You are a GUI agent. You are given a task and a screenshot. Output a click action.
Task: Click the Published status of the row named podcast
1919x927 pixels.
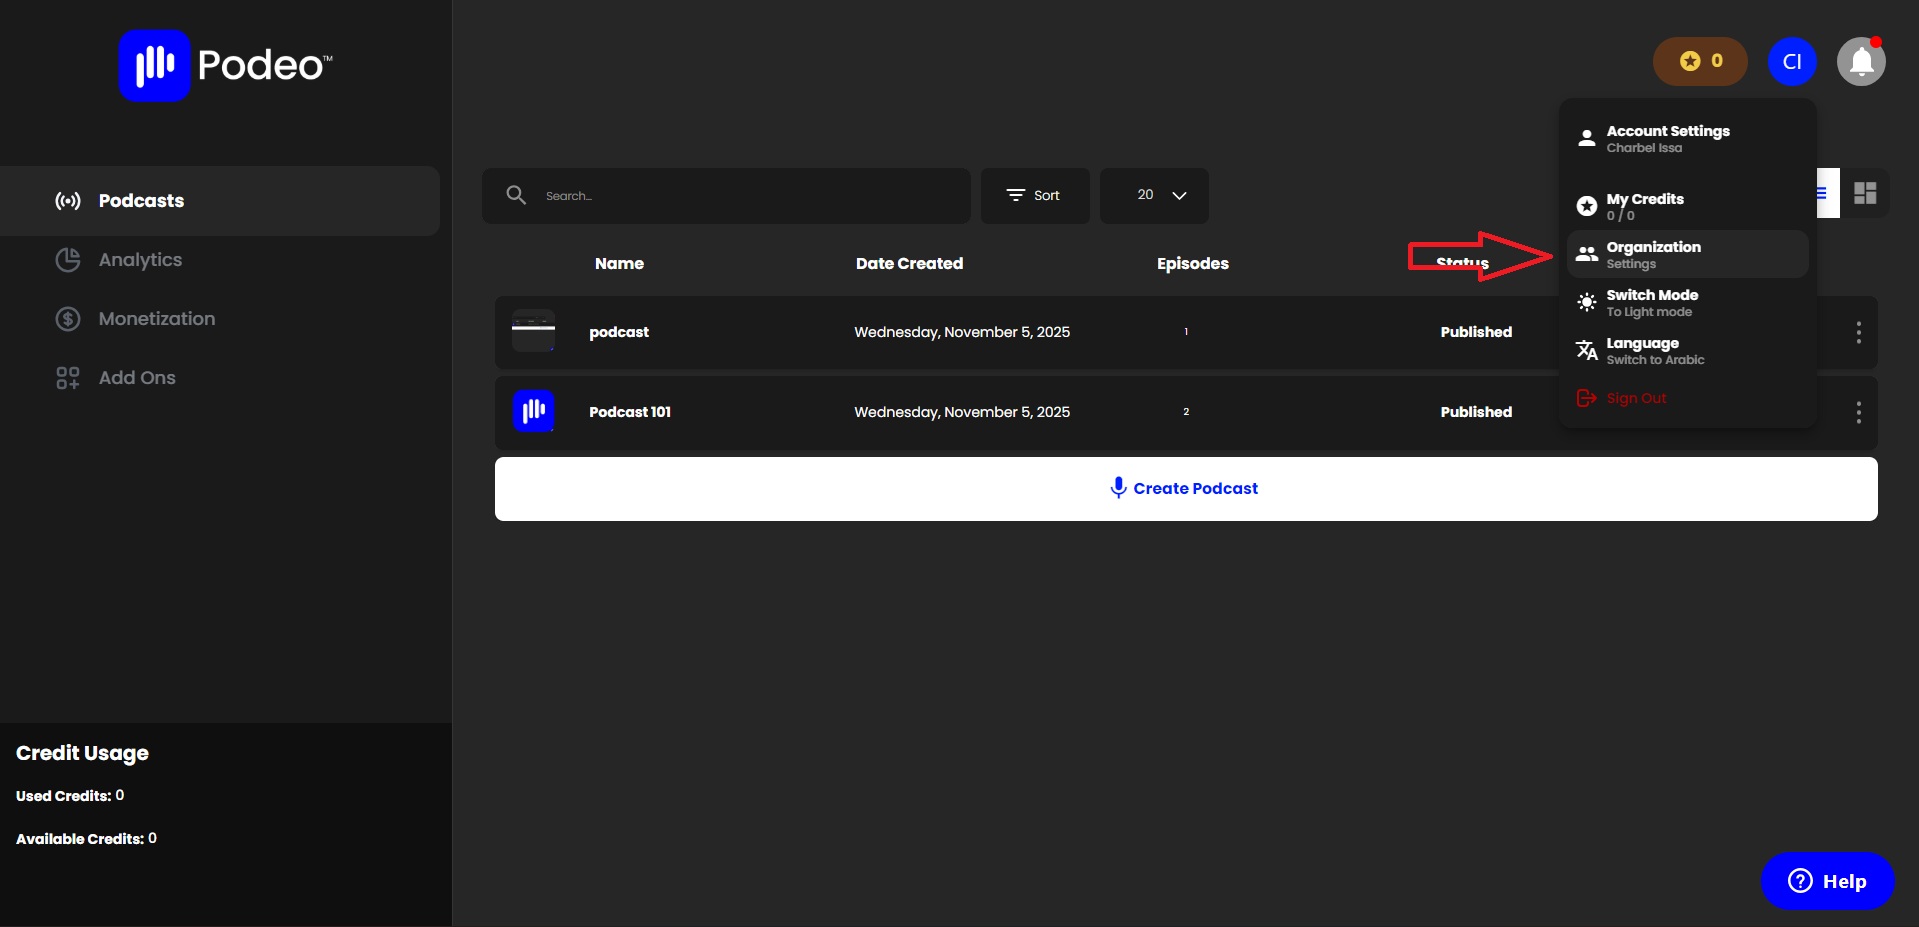pyautogui.click(x=1476, y=332)
